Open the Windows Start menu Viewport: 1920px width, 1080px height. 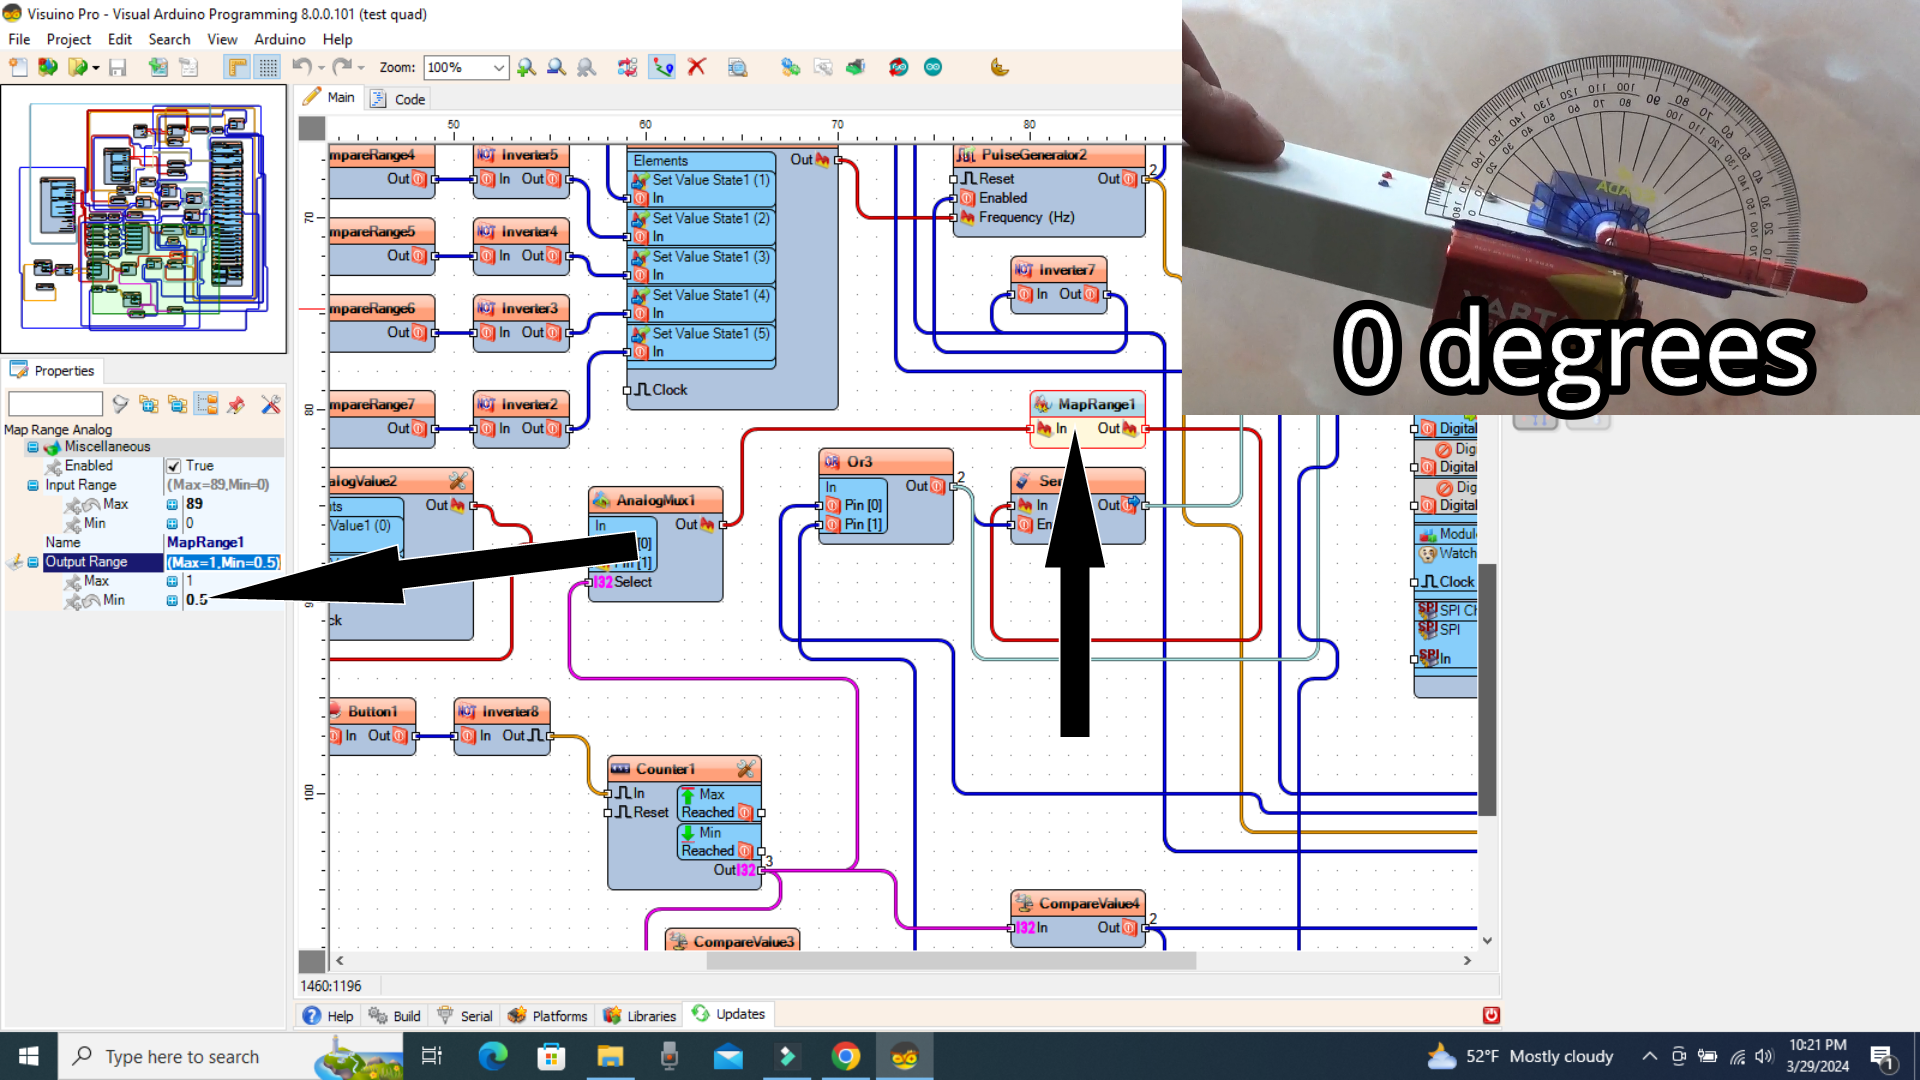[28, 1056]
